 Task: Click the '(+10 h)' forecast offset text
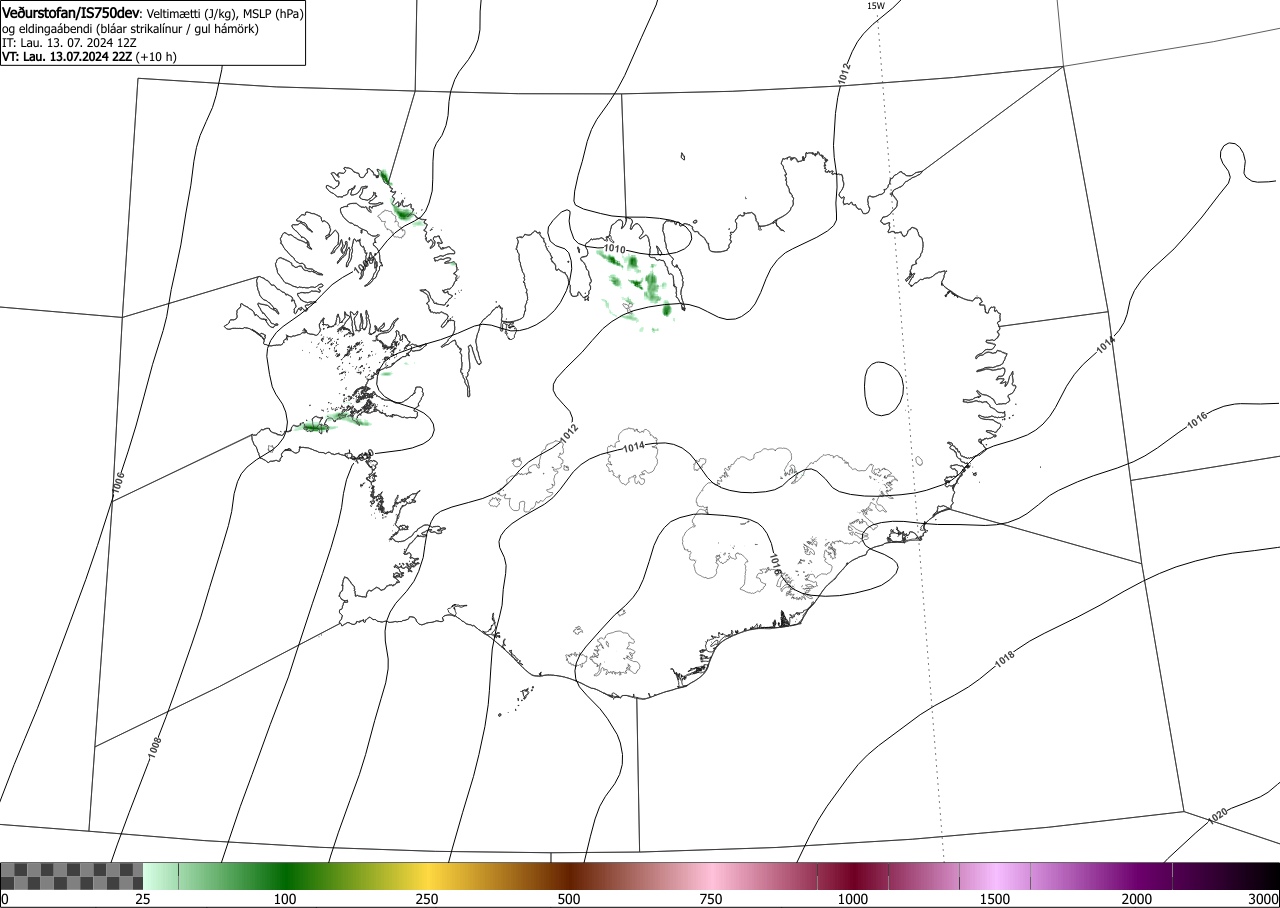point(156,57)
